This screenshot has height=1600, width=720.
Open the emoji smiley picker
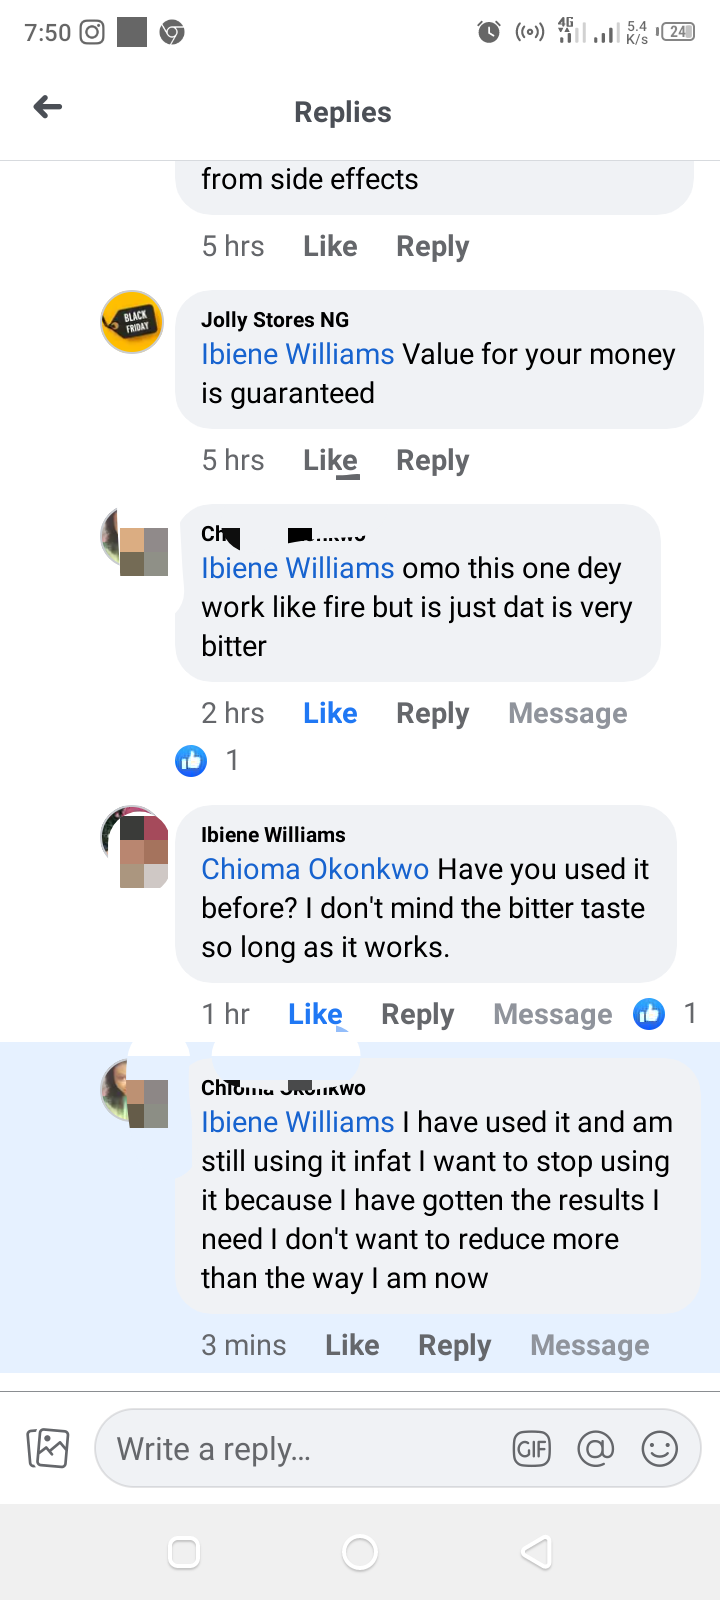pyautogui.click(x=659, y=1448)
